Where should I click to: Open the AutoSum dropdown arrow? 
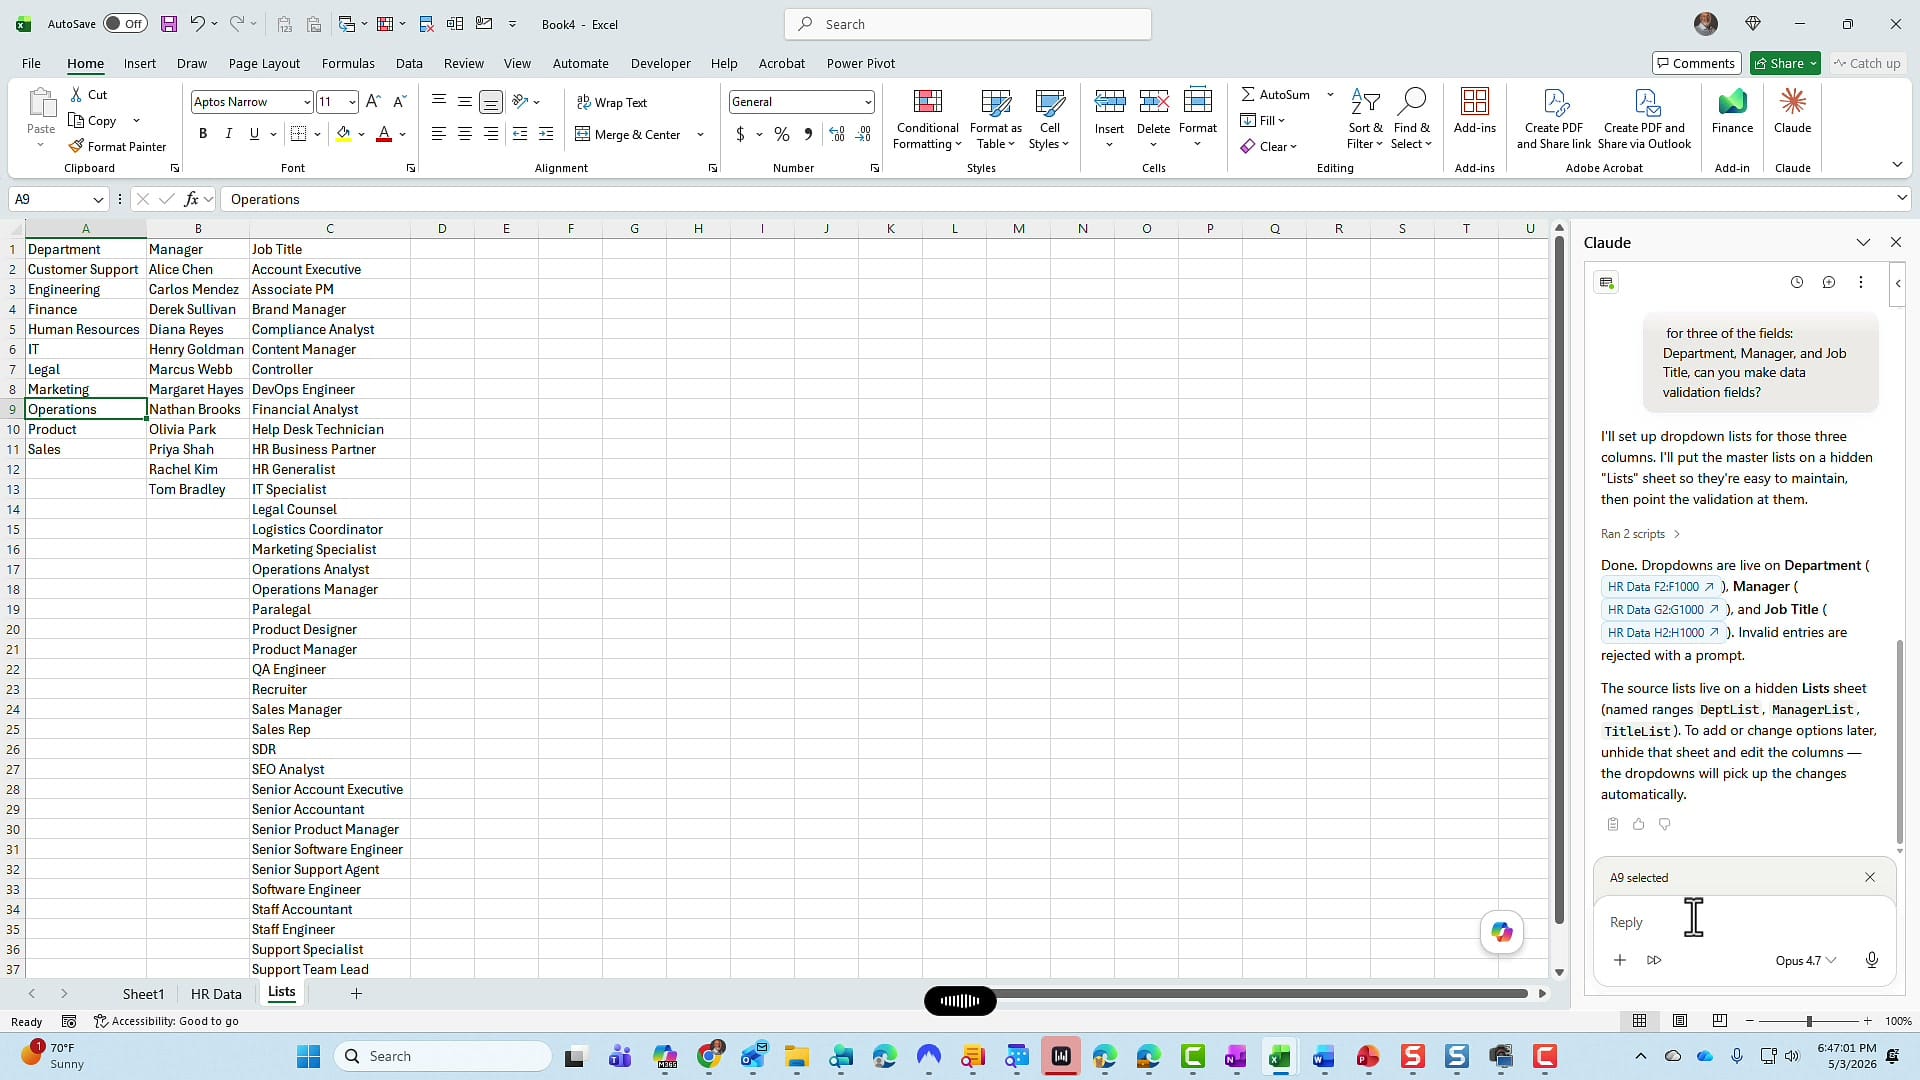pyautogui.click(x=1330, y=94)
